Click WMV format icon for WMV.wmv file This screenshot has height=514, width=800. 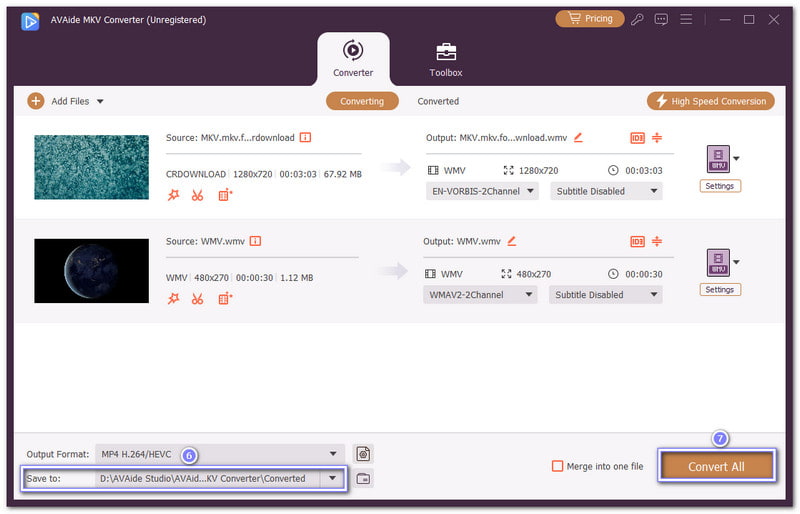(718, 262)
